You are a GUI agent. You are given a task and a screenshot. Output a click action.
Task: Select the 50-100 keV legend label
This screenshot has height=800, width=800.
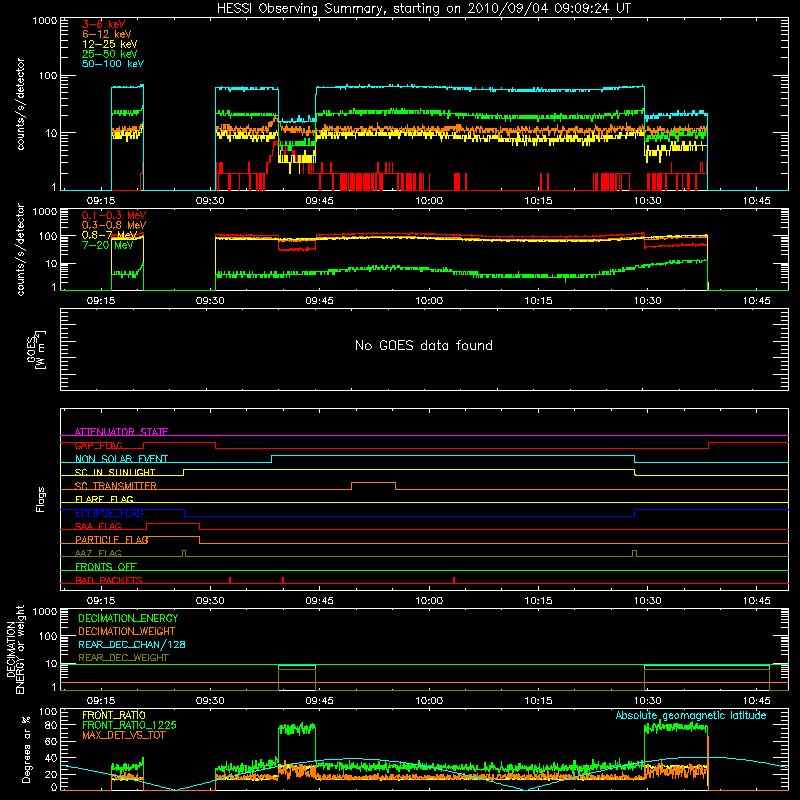click(112, 64)
